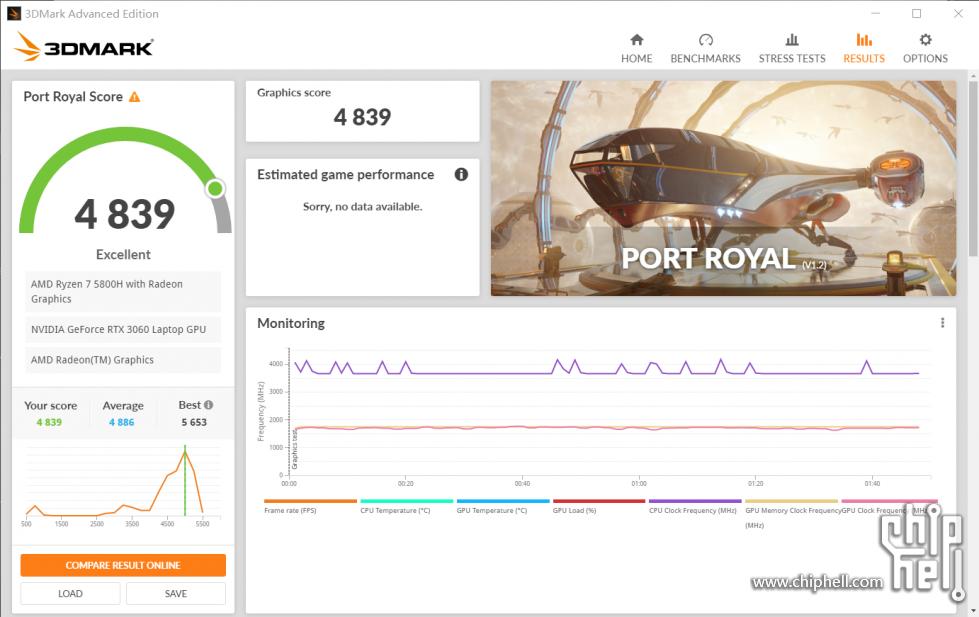
Task: Click the Port Royal benchmark image
Action: [723, 188]
